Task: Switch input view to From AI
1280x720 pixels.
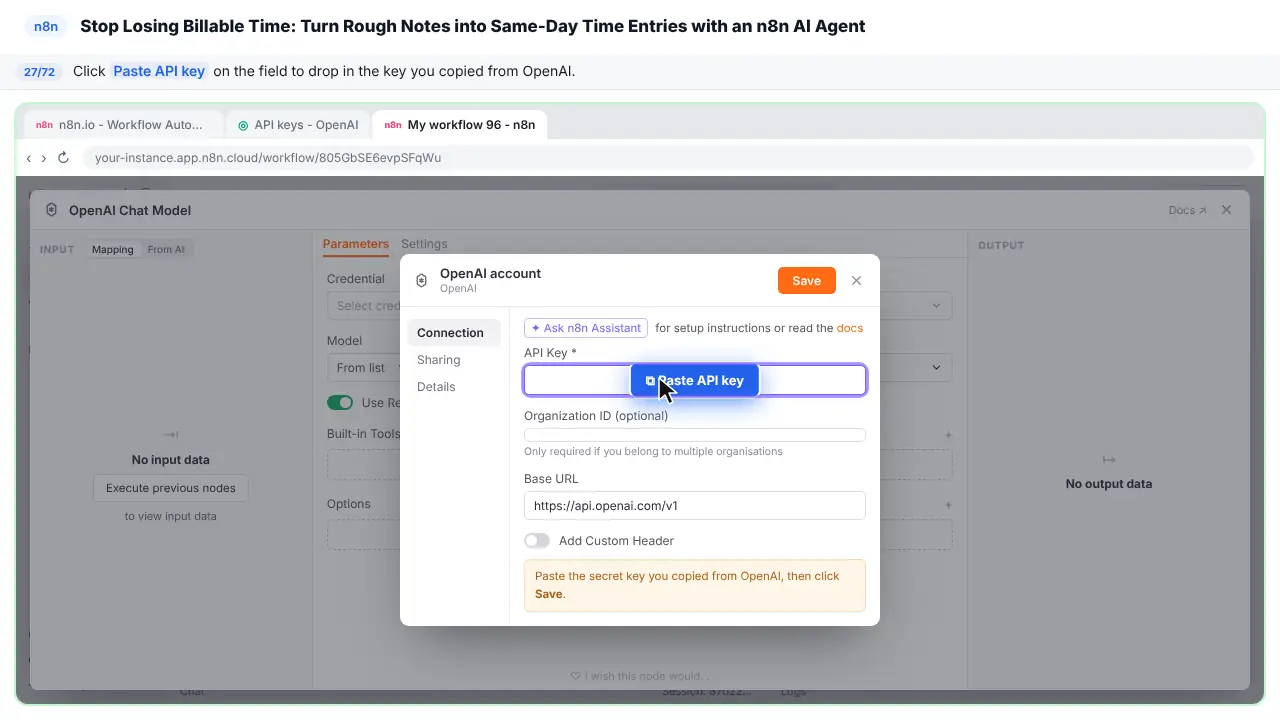Action: pos(166,250)
